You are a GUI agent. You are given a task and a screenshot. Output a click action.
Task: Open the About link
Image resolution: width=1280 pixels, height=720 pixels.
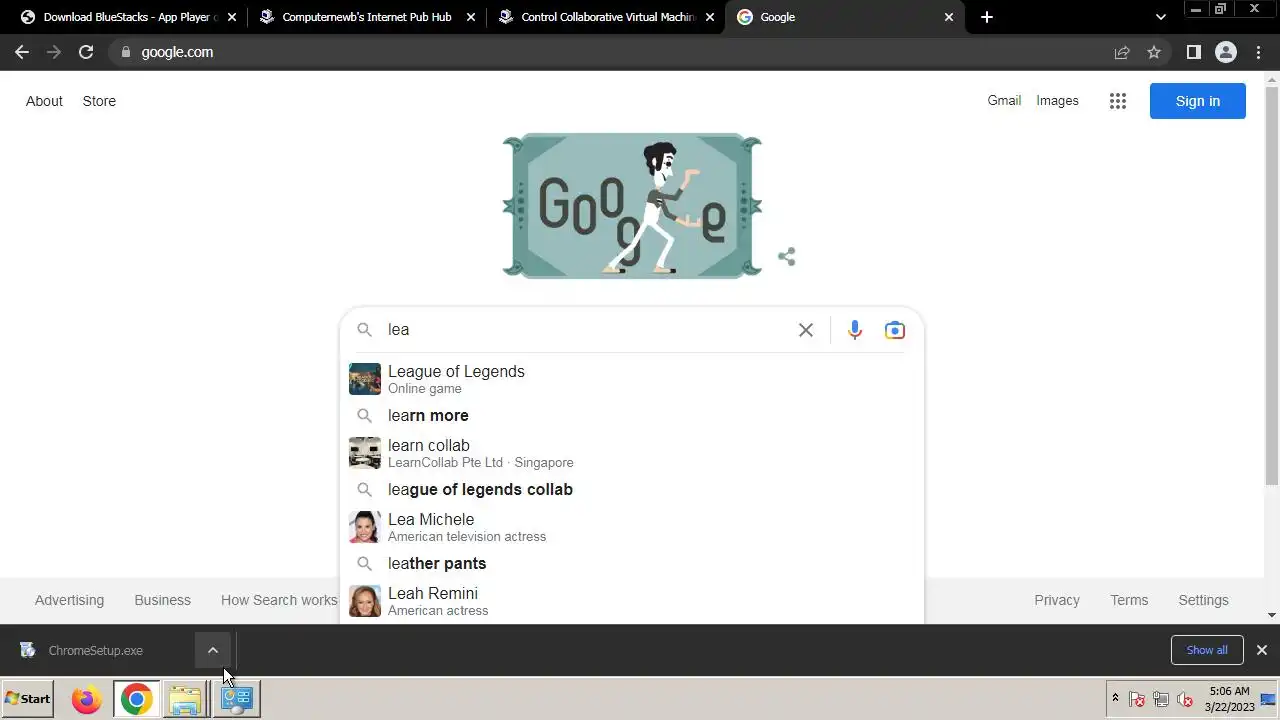pyautogui.click(x=44, y=101)
